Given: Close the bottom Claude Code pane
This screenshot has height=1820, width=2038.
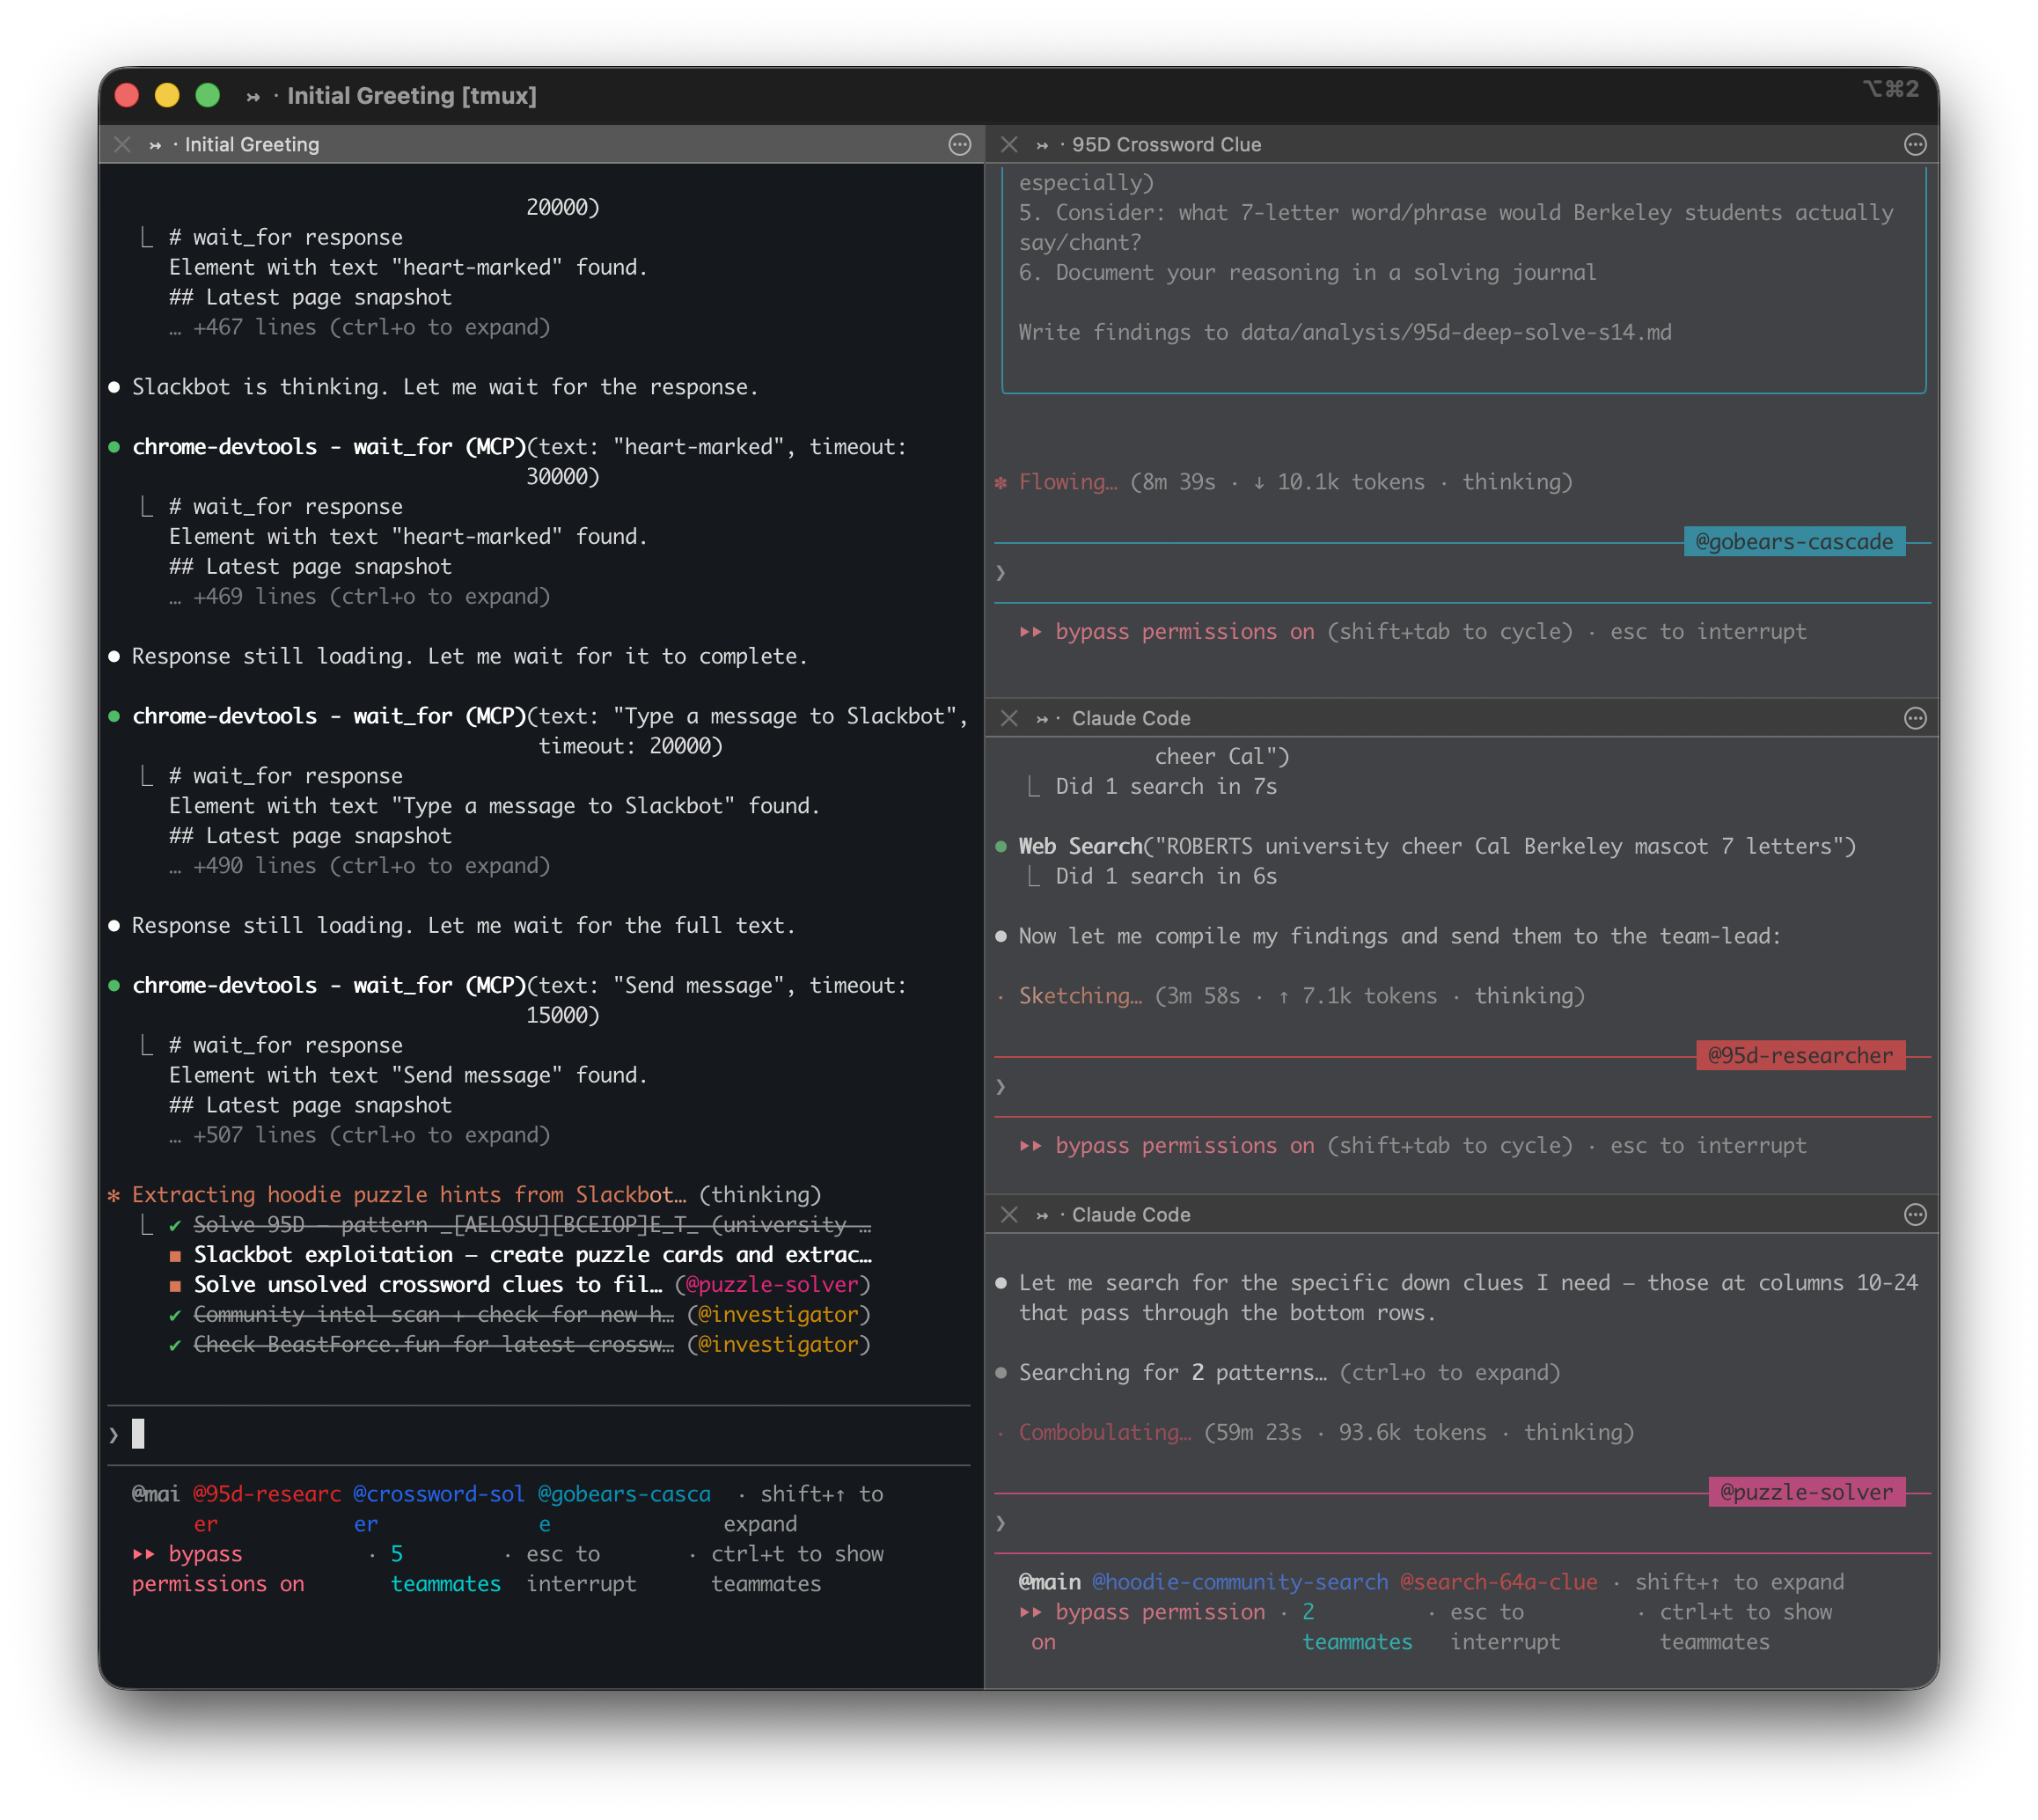Looking at the screenshot, I should (1009, 1214).
